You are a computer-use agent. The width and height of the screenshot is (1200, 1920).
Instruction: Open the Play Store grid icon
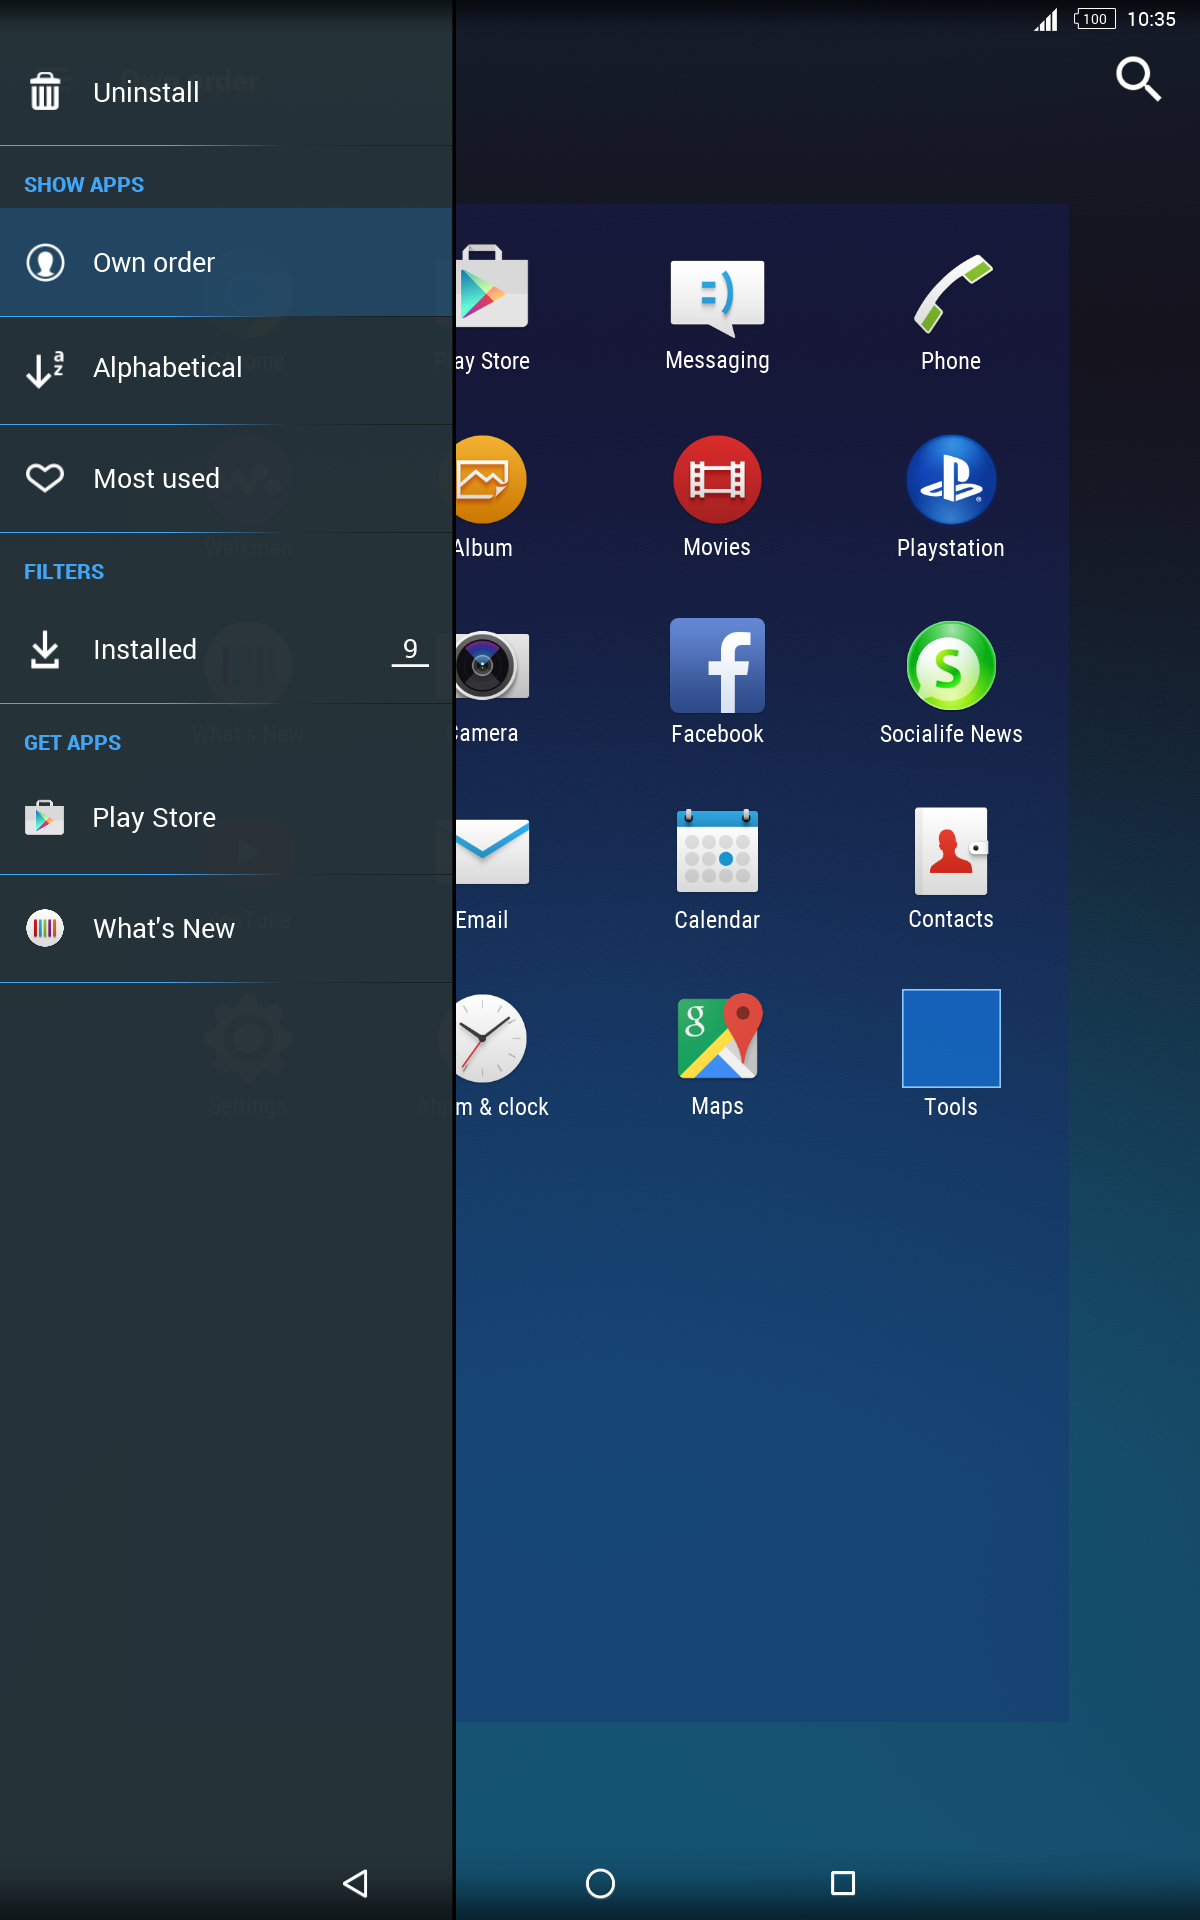(x=491, y=288)
